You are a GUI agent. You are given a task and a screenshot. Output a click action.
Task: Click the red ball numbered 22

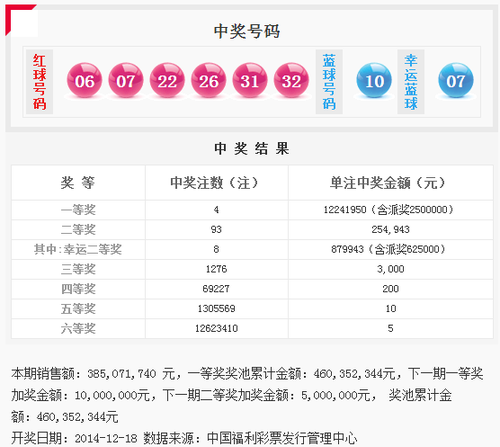[x=167, y=80]
